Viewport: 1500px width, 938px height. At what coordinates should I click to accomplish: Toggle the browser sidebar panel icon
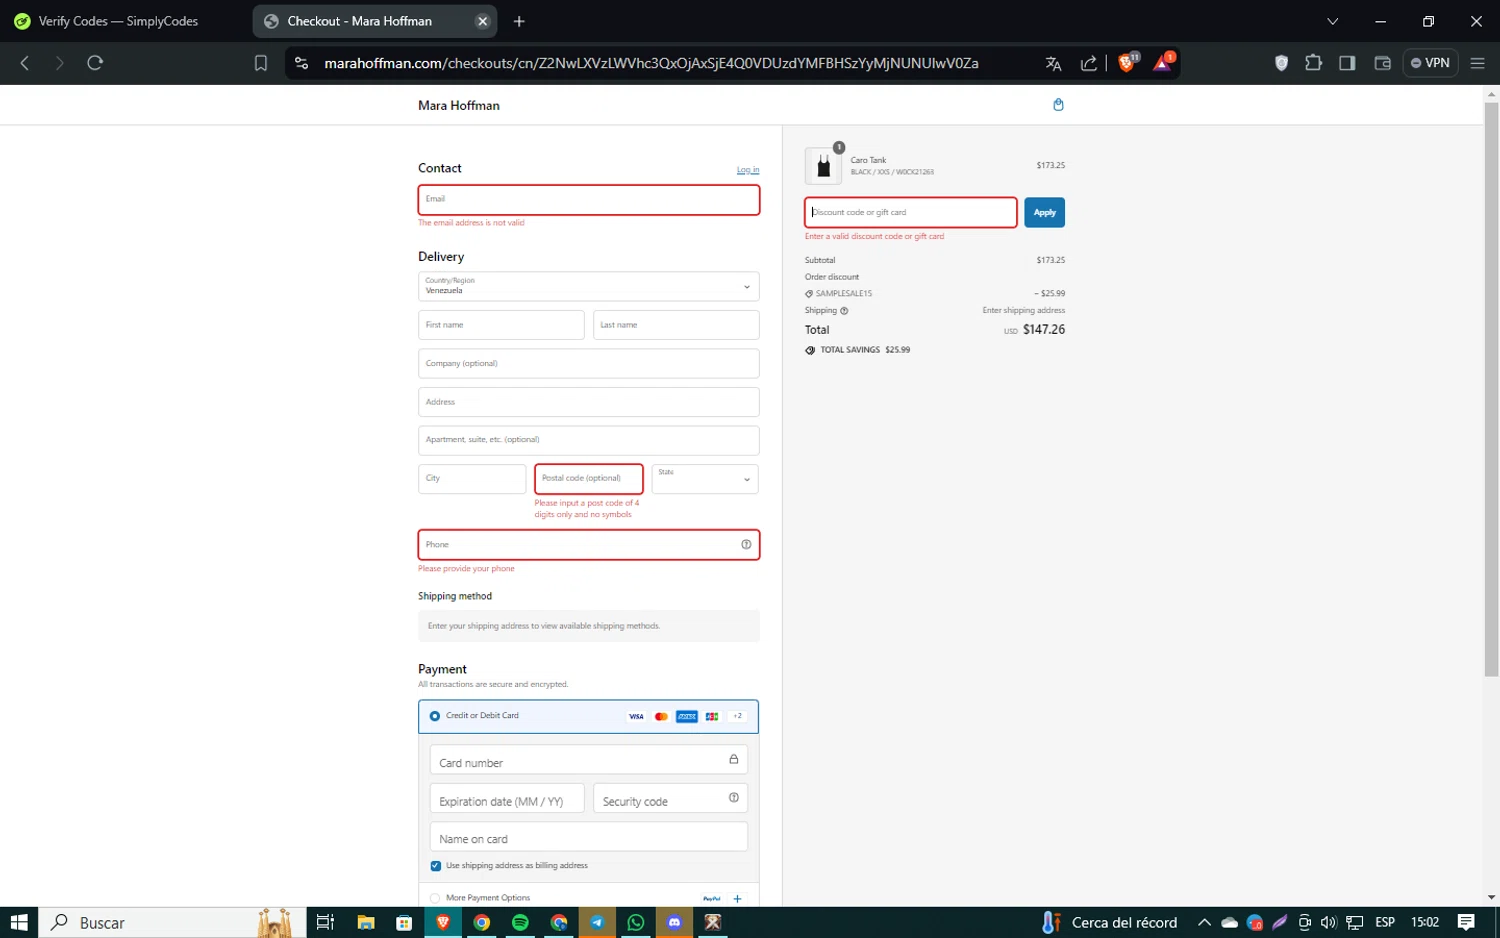coord(1347,63)
